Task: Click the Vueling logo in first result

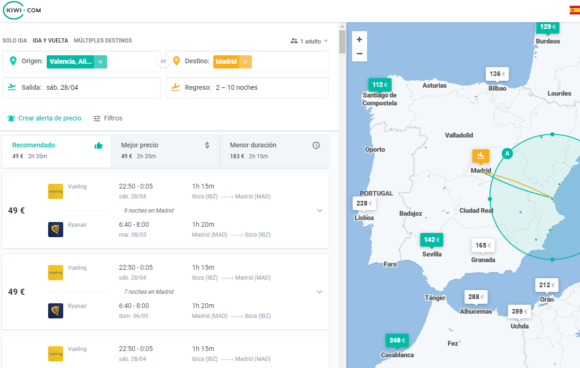Action: (55, 191)
